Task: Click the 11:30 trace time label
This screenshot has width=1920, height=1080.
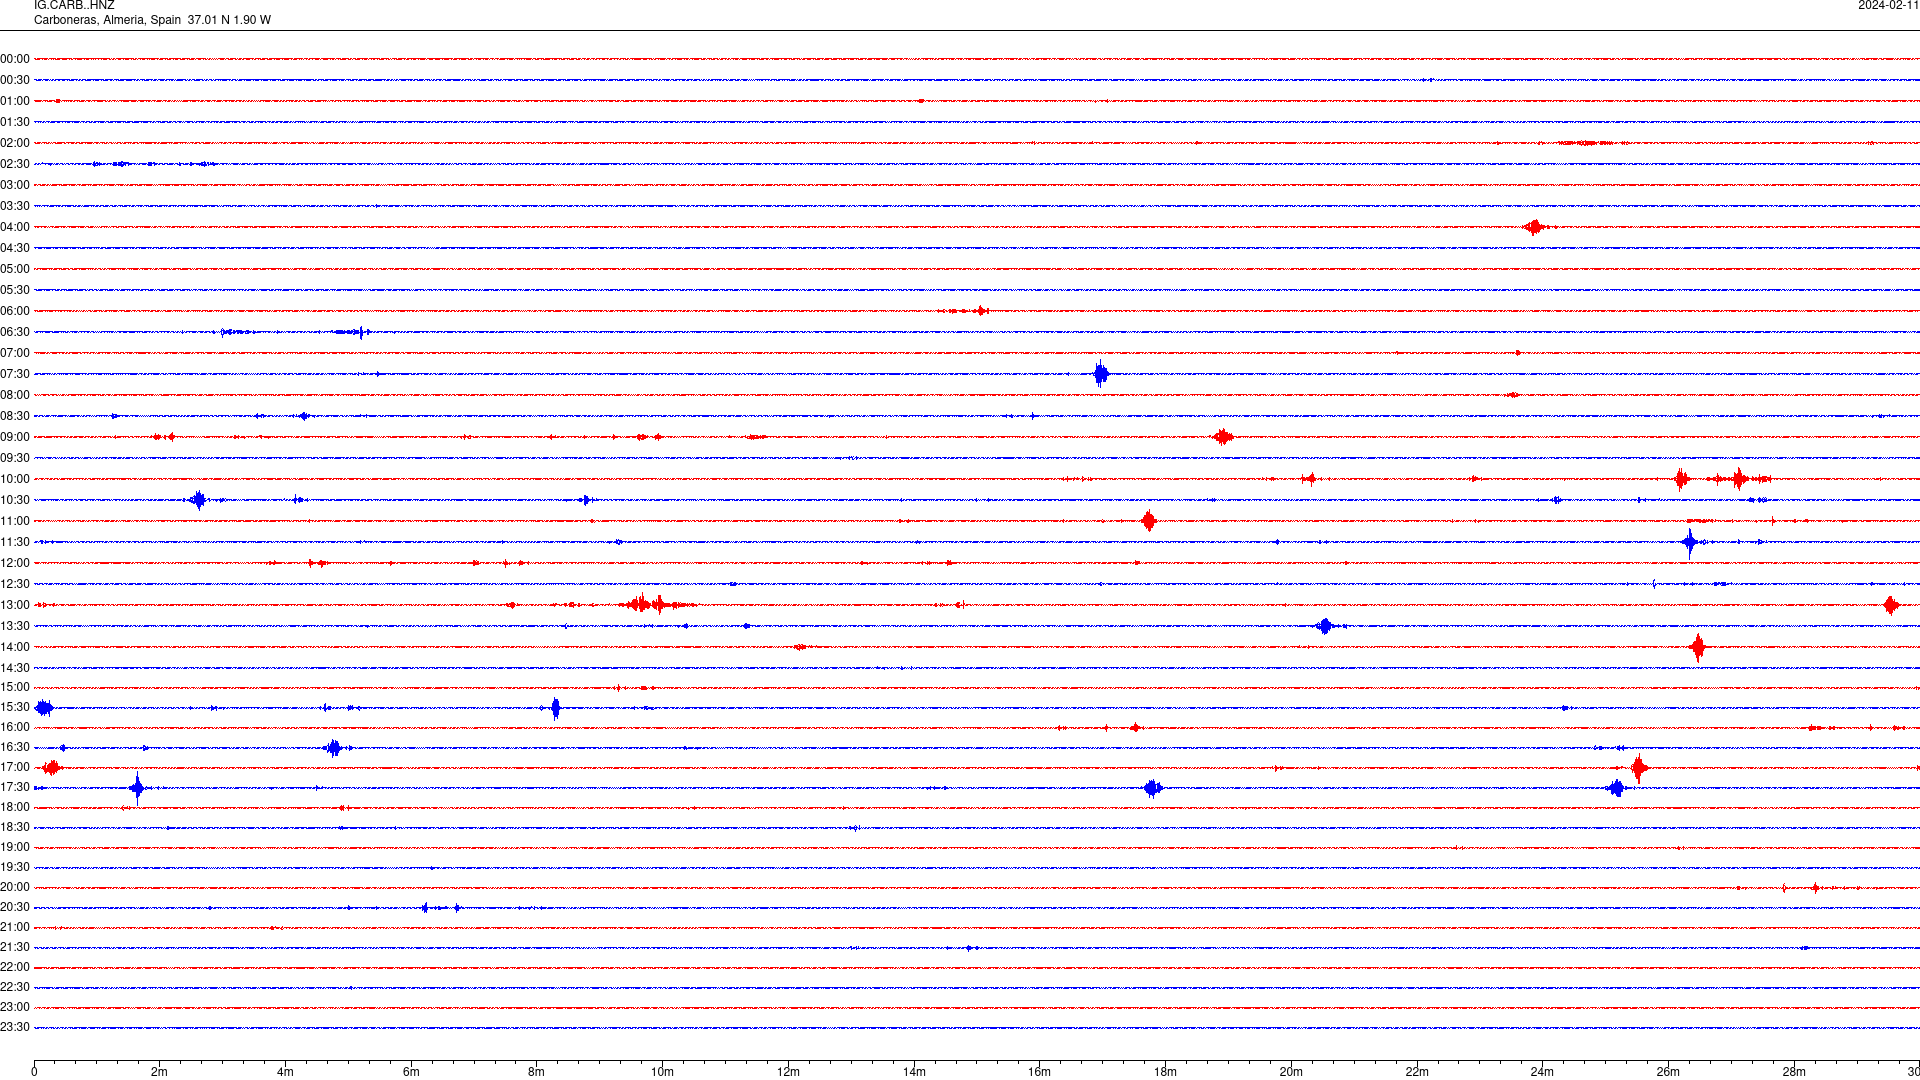Action: click(15, 542)
